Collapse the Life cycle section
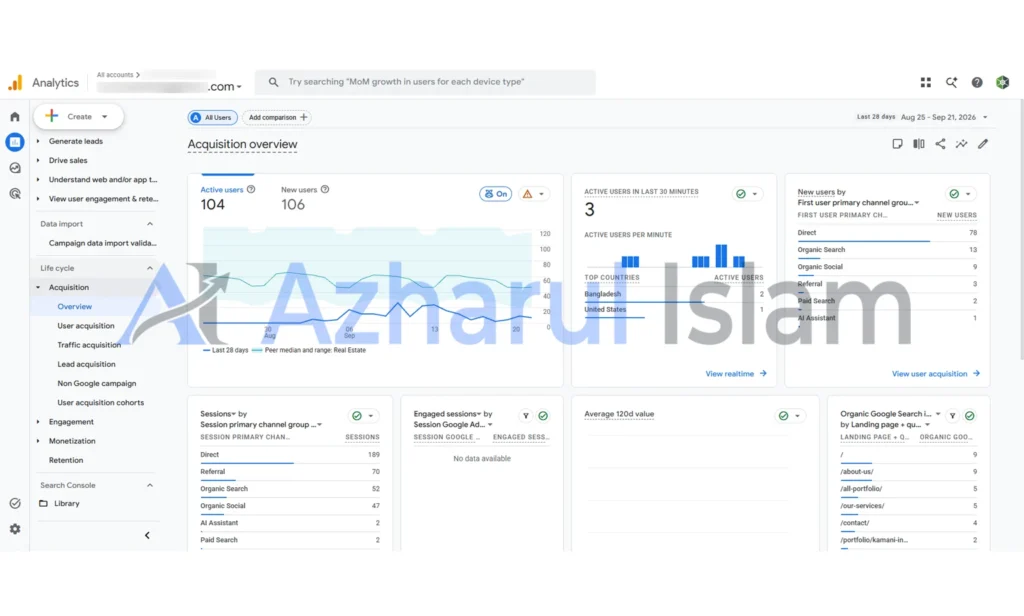This screenshot has height=616, width=1024. click(150, 268)
